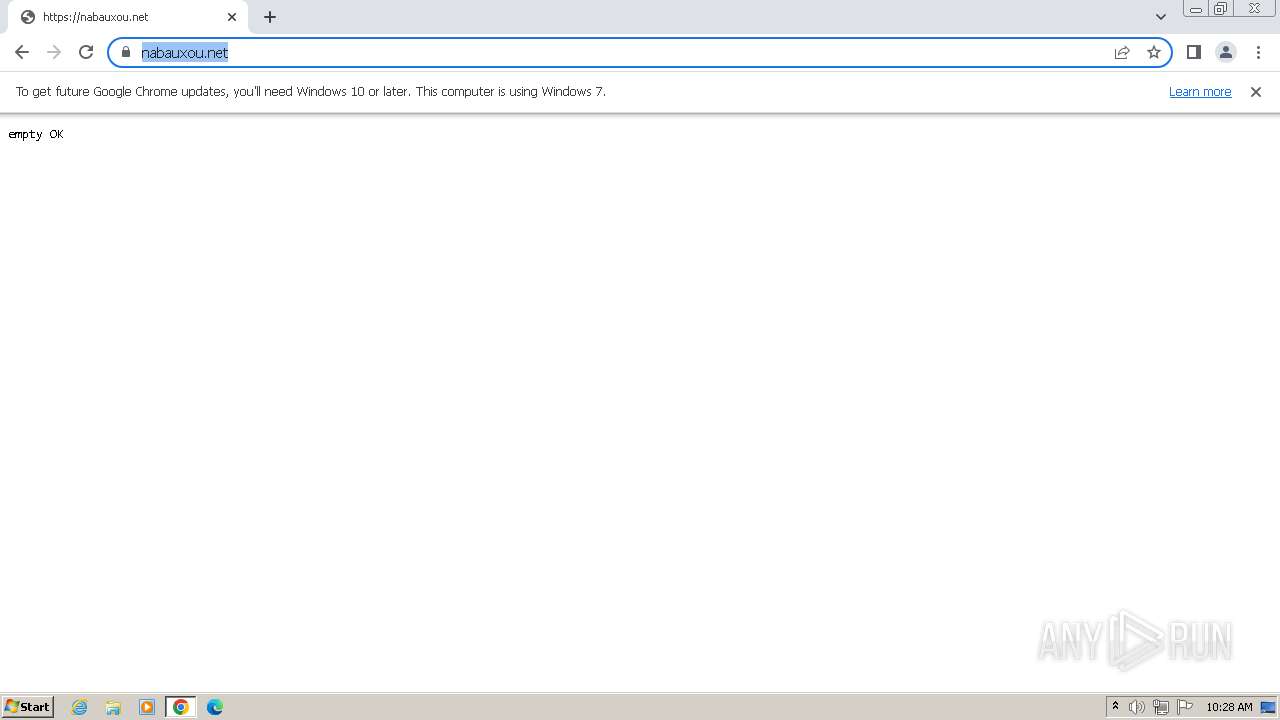Open Windows Media Player from taskbar
This screenshot has height=720, width=1280.
(147, 707)
